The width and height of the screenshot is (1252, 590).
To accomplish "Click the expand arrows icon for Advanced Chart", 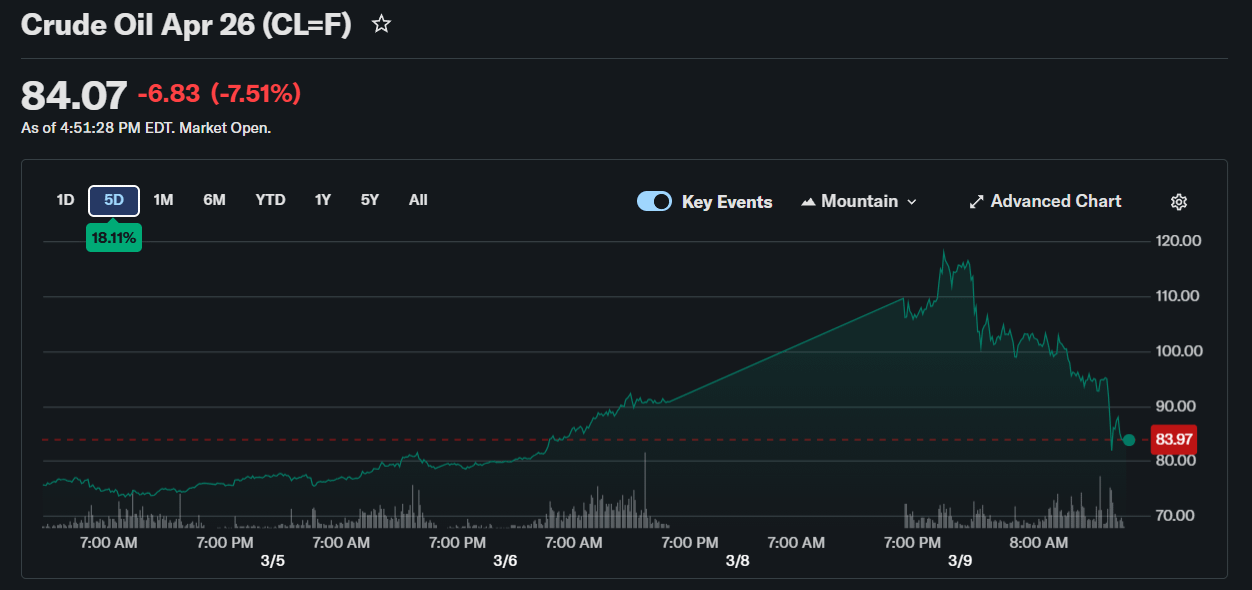I will pyautogui.click(x=976, y=202).
